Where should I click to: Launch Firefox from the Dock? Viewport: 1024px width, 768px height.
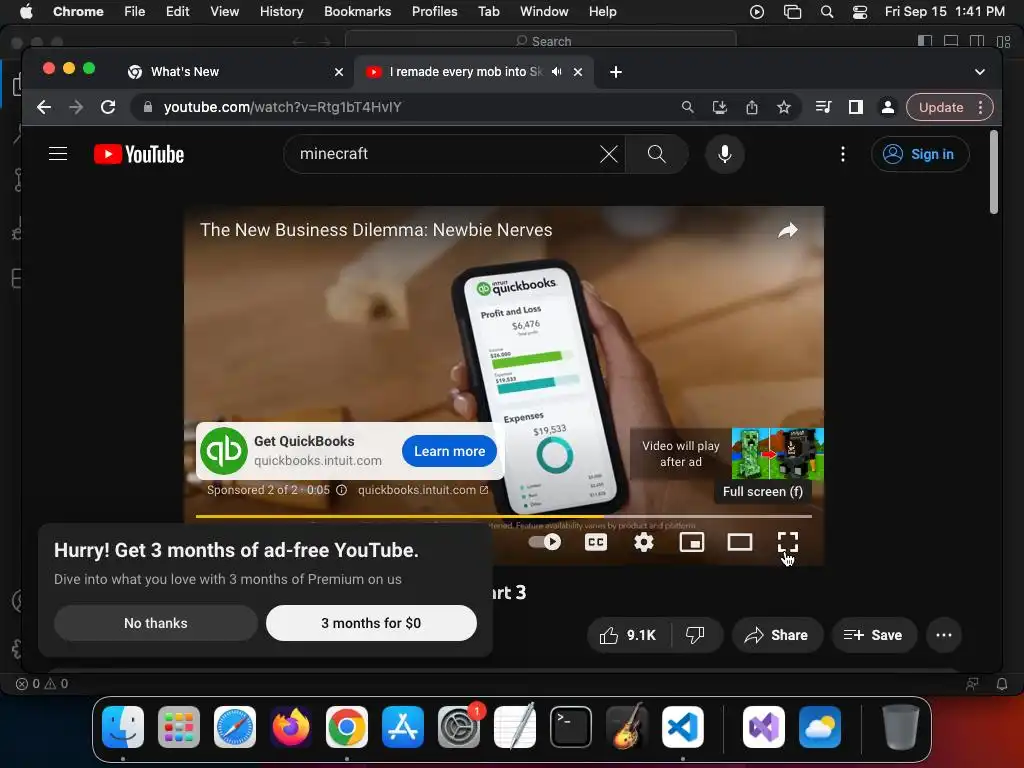point(291,727)
